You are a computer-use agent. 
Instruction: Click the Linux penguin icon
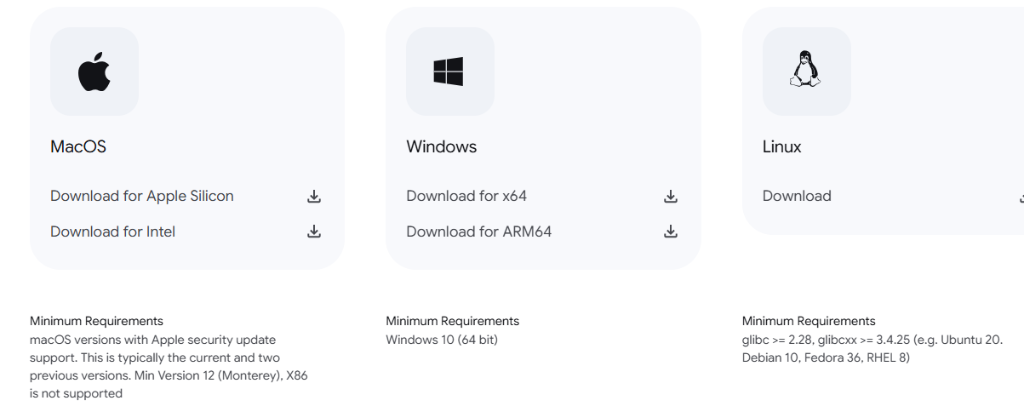pyautogui.click(x=806, y=71)
